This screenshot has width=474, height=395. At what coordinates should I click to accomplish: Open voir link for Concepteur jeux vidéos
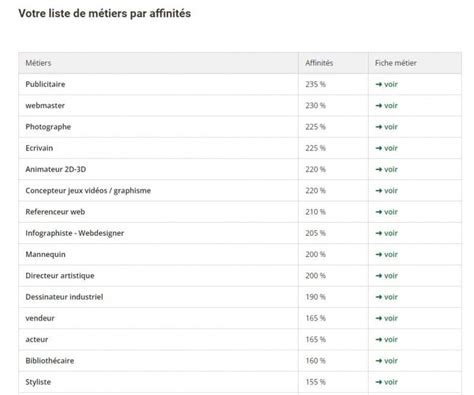[387, 191]
